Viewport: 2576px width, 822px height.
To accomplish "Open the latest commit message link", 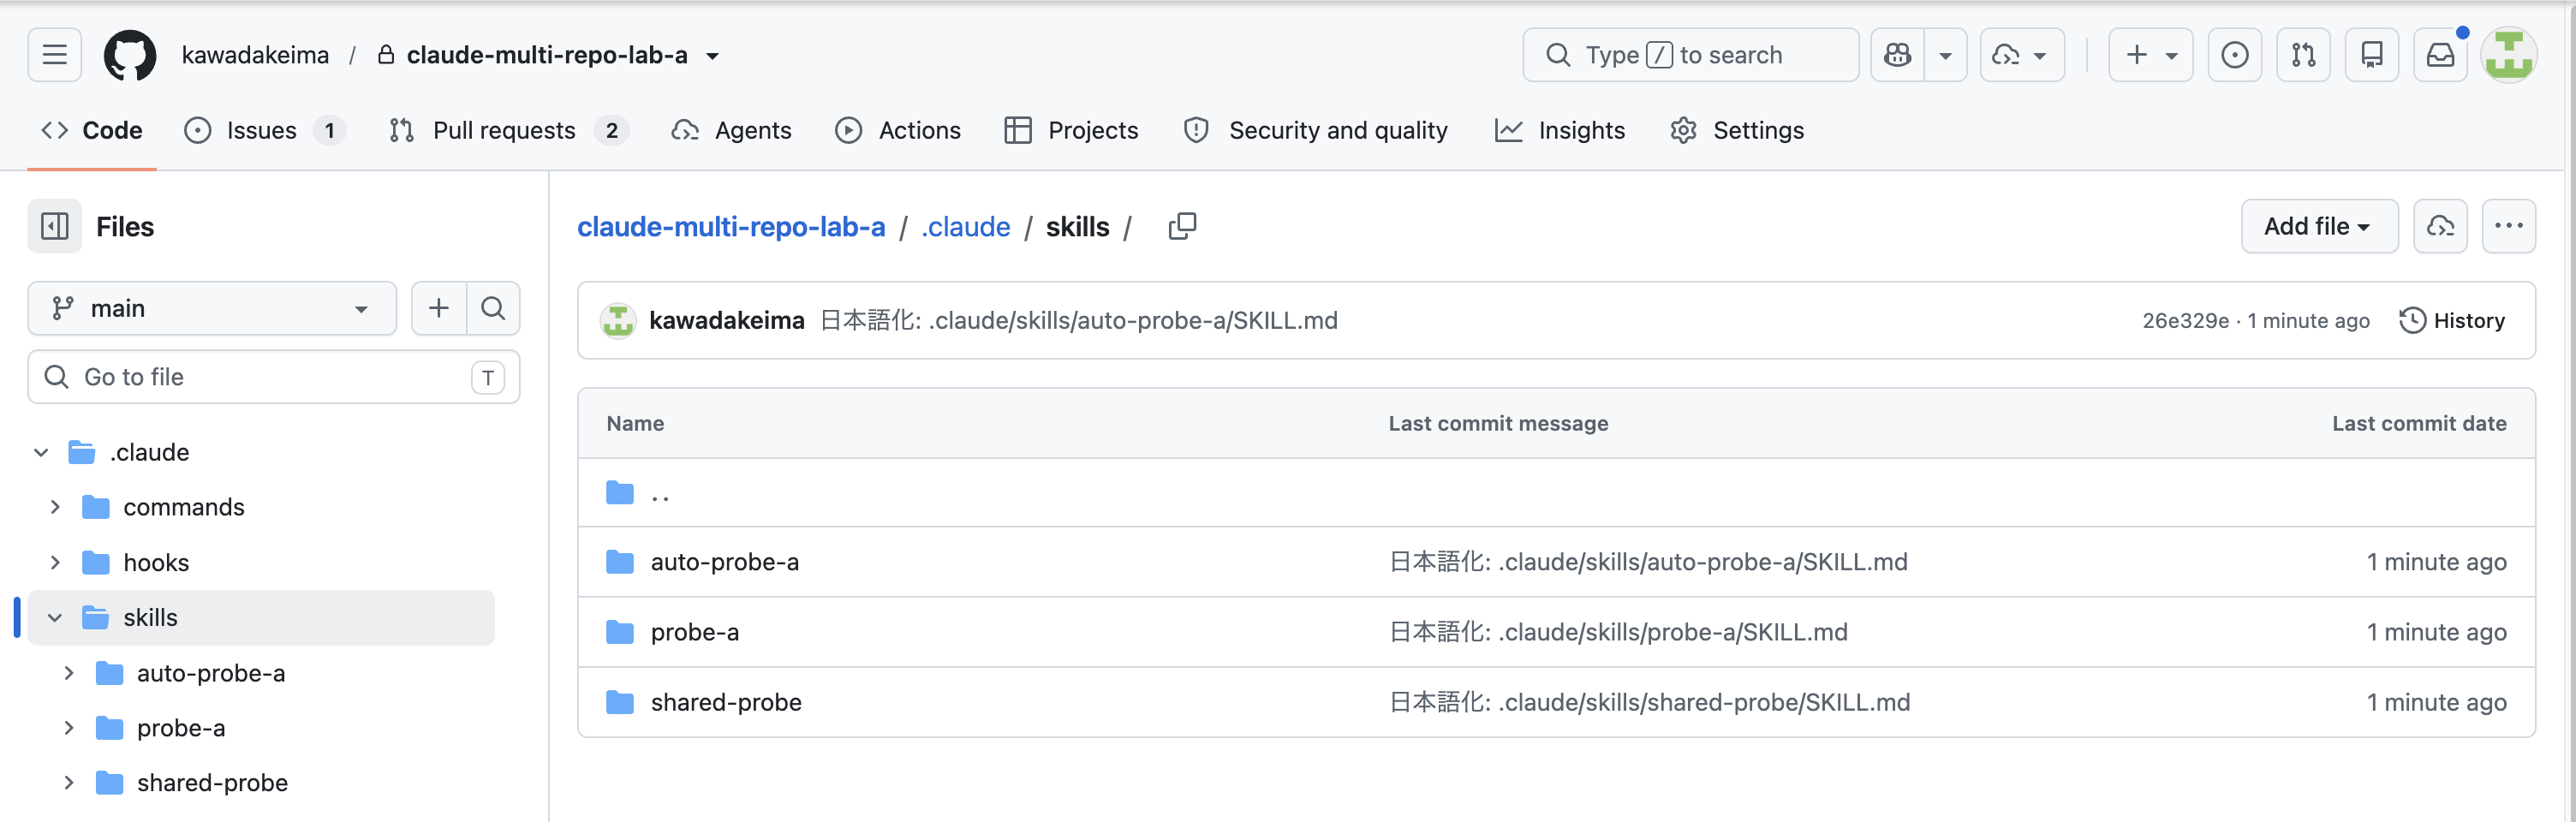I will point(1078,320).
